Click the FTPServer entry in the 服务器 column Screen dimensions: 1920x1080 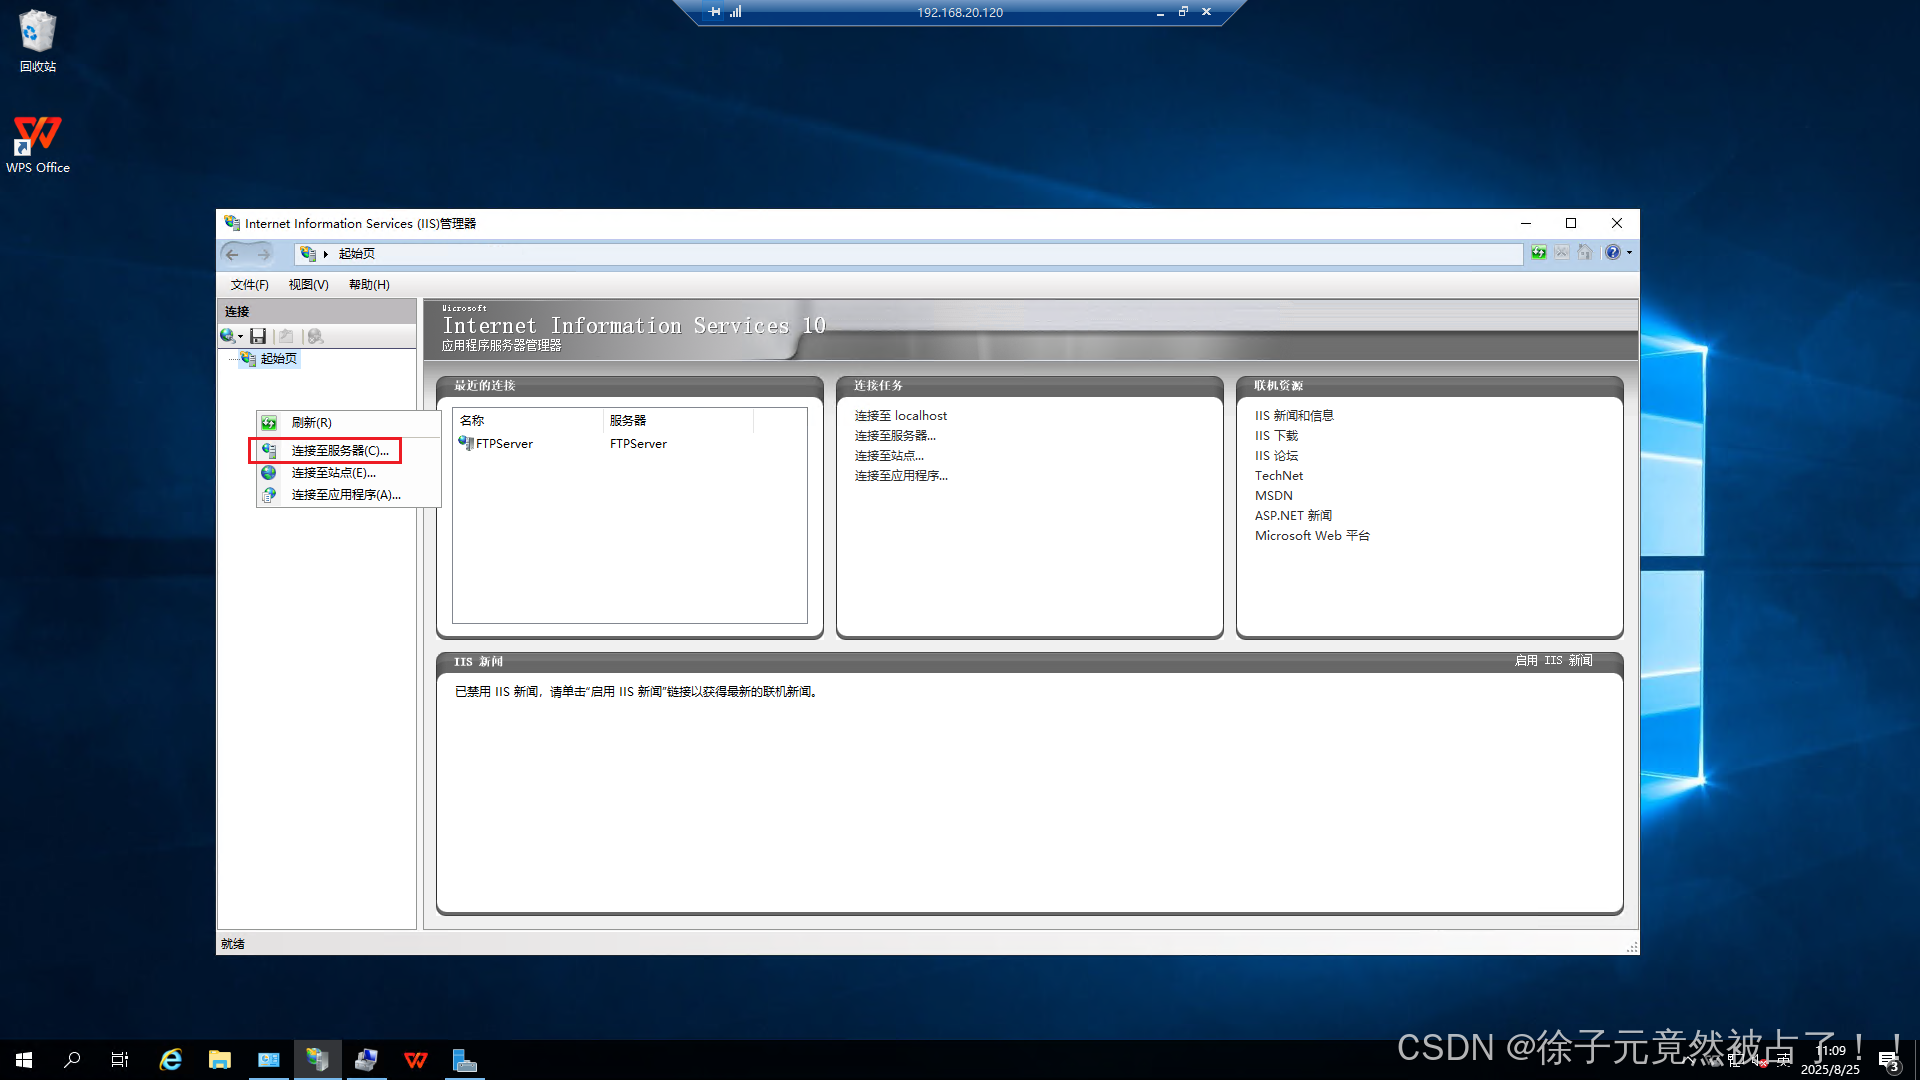pos(638,444)
